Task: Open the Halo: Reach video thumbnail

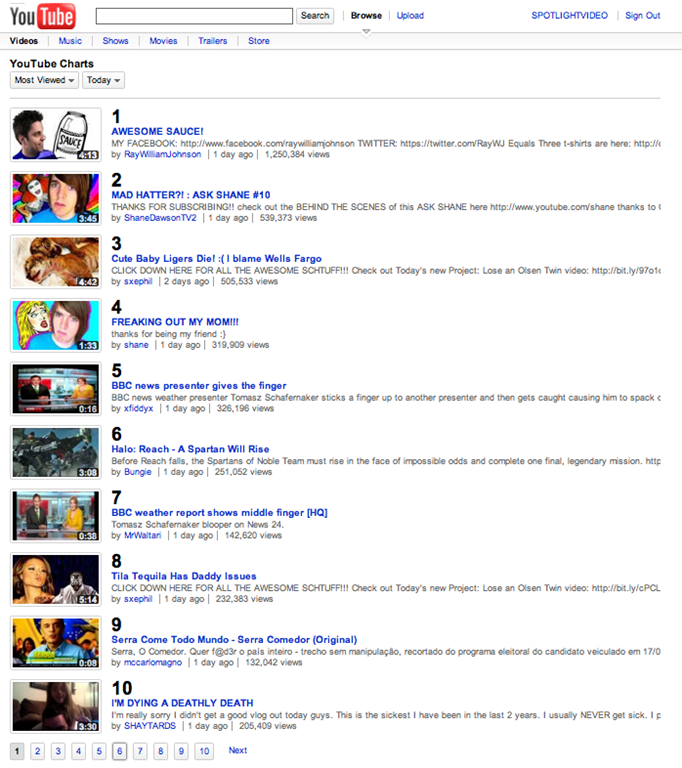Action: 56,452
